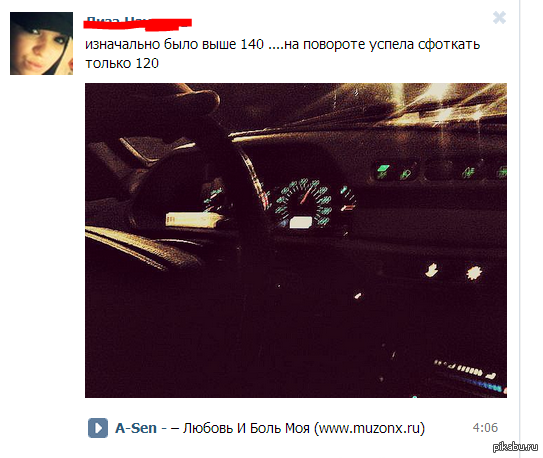Click the street lights through the windshield
This screenshot has height=458, width=543.
(x=433, y=104)
